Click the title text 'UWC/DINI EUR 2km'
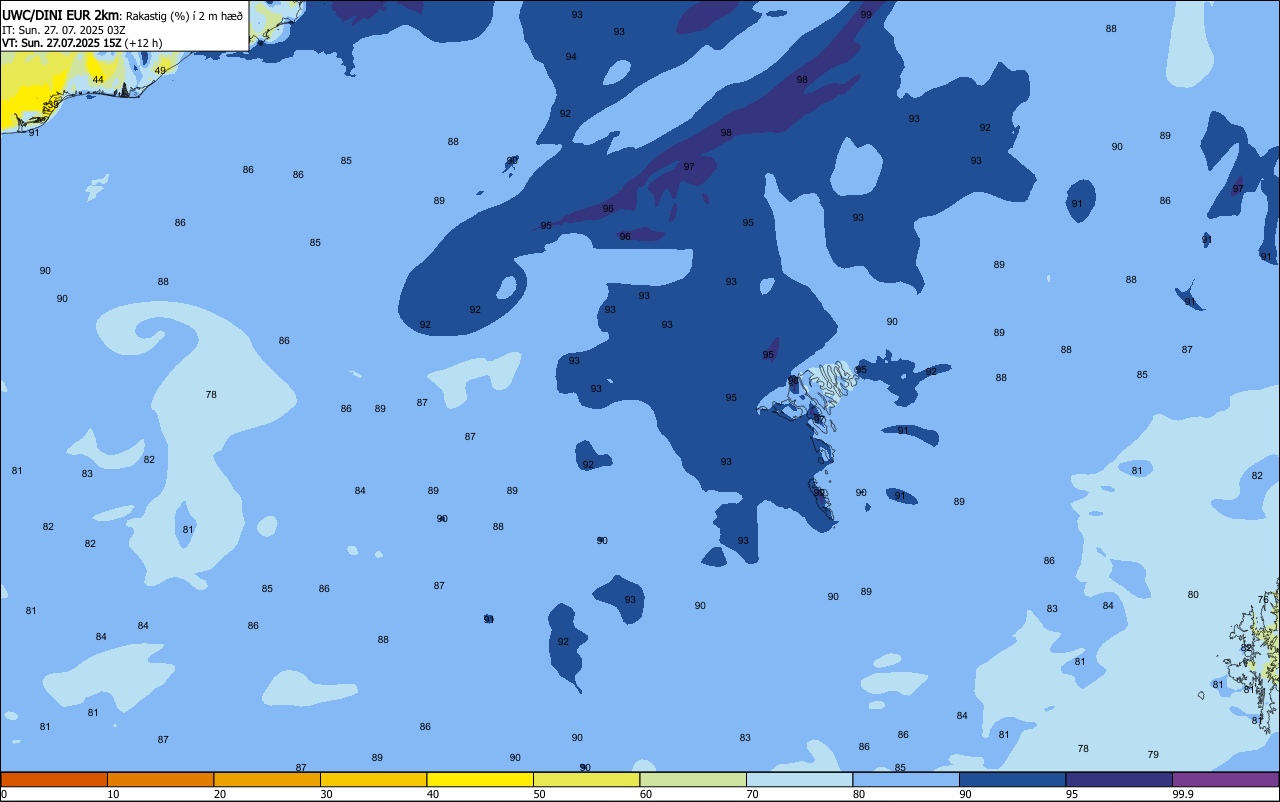1280x802 pixels. (x=61, y=15)
